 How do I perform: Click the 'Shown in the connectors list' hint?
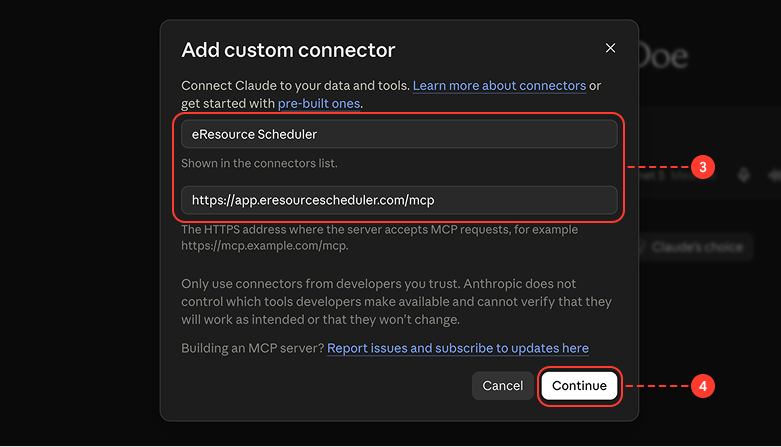coord(259,163)
